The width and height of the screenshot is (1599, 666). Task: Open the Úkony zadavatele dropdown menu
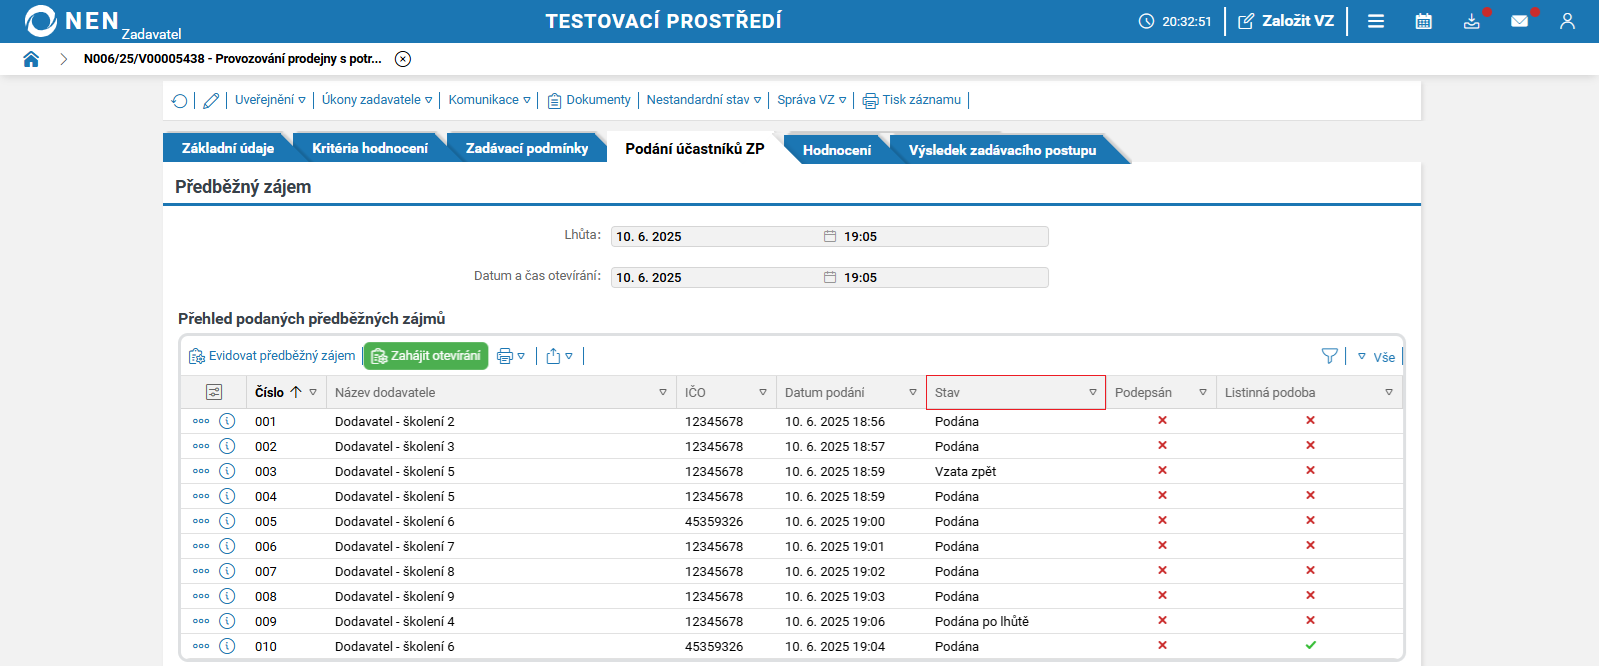click(x=377, y=100)
